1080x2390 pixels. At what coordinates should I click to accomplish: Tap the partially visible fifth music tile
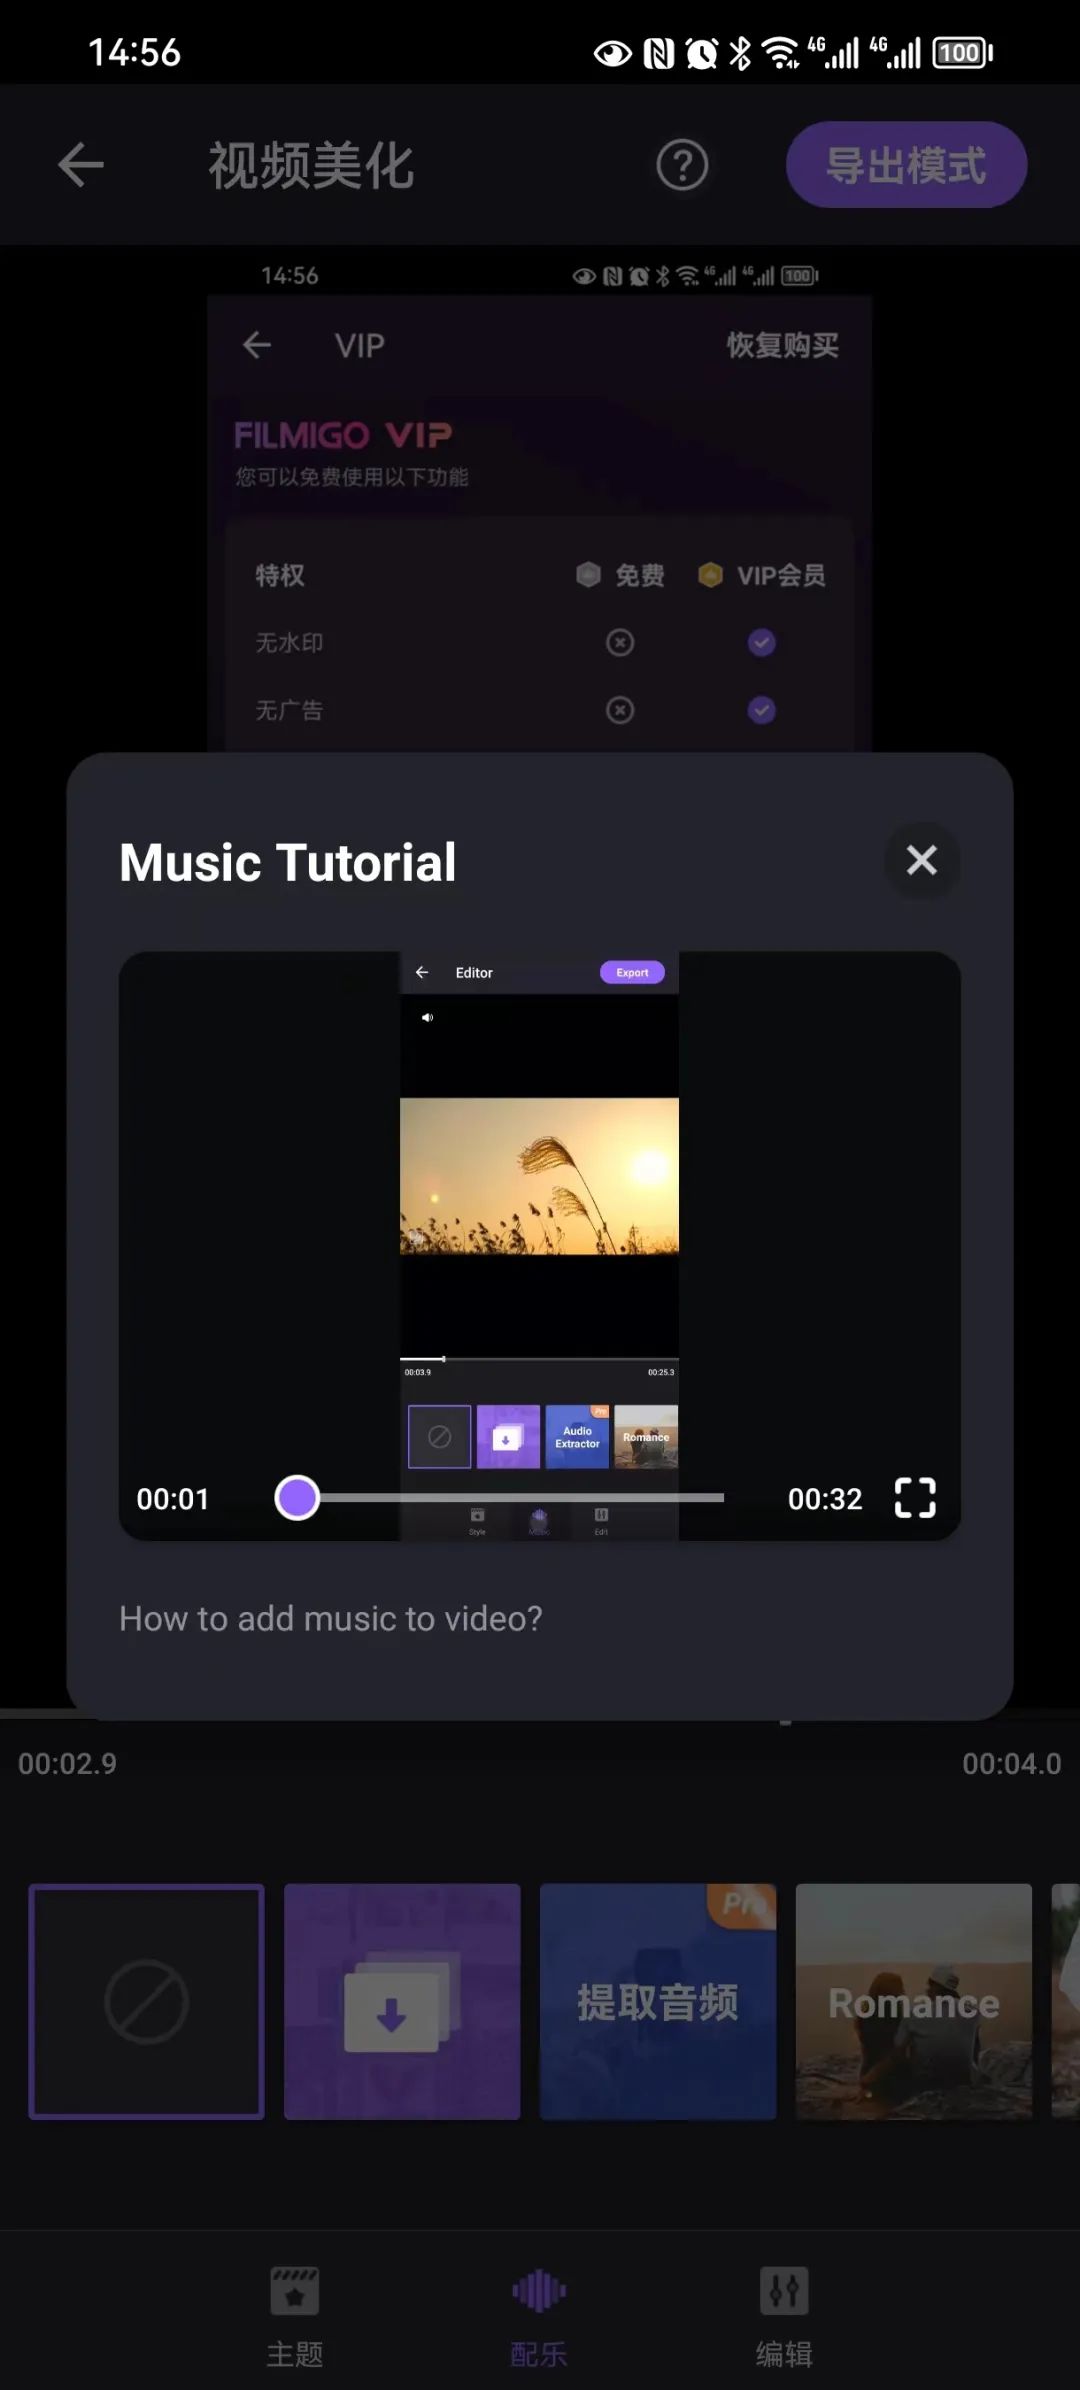pos(1066,2002)
